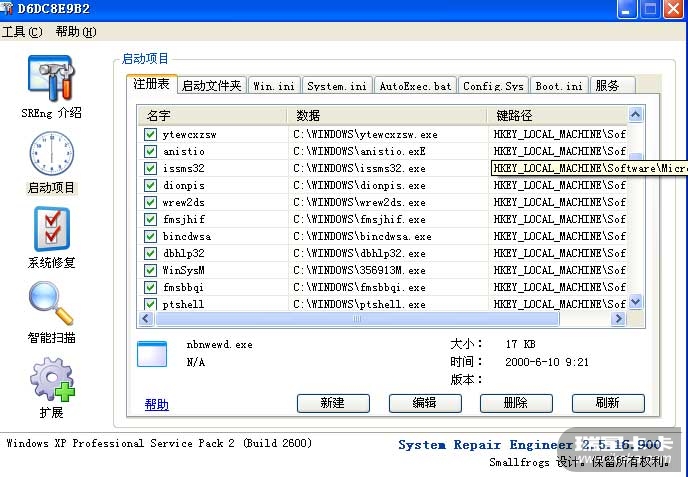Sort list by 数据 column header

point(387,115)
